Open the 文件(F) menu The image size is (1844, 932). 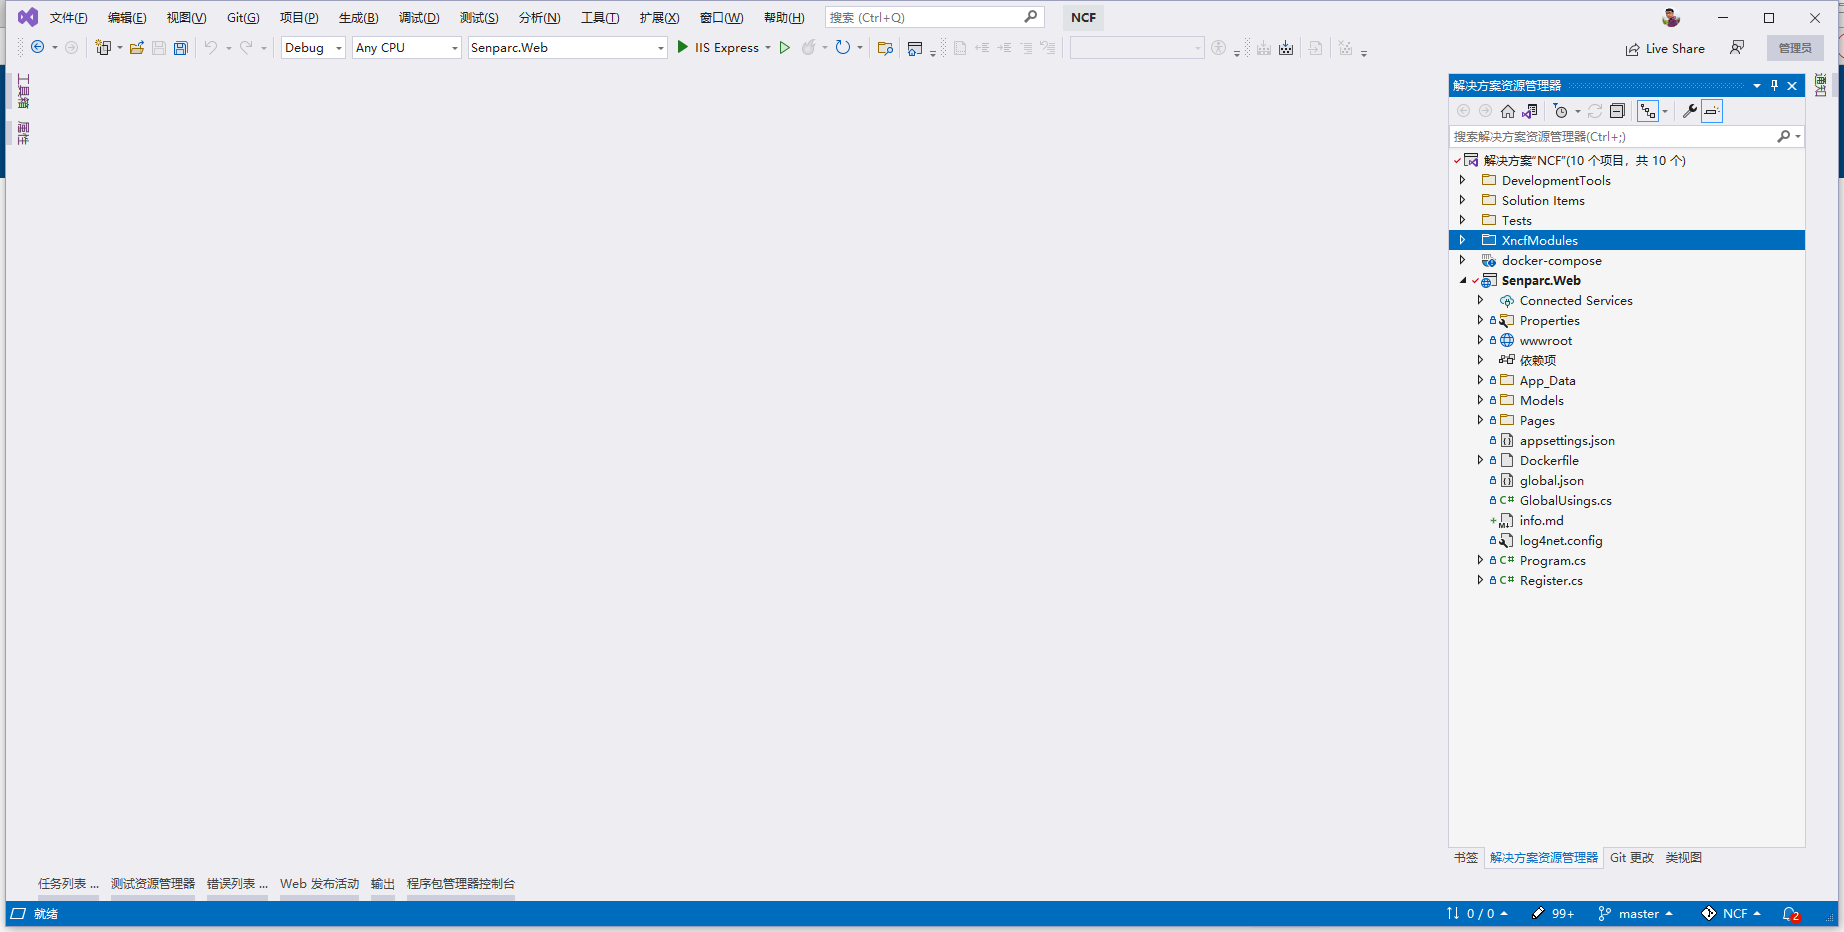tap(68, 17)
